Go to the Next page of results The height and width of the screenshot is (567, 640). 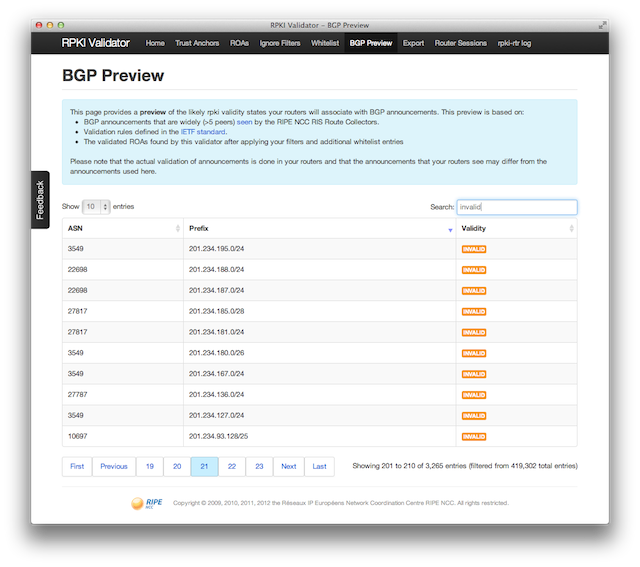[x=288, y=466]
